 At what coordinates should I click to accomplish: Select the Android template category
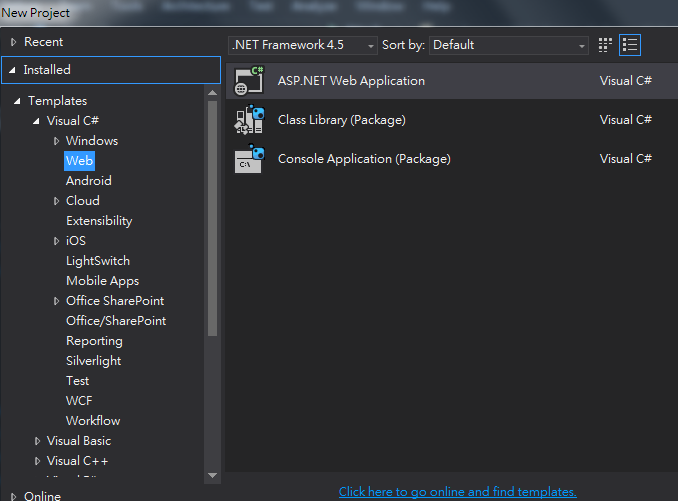click(89, 181)
